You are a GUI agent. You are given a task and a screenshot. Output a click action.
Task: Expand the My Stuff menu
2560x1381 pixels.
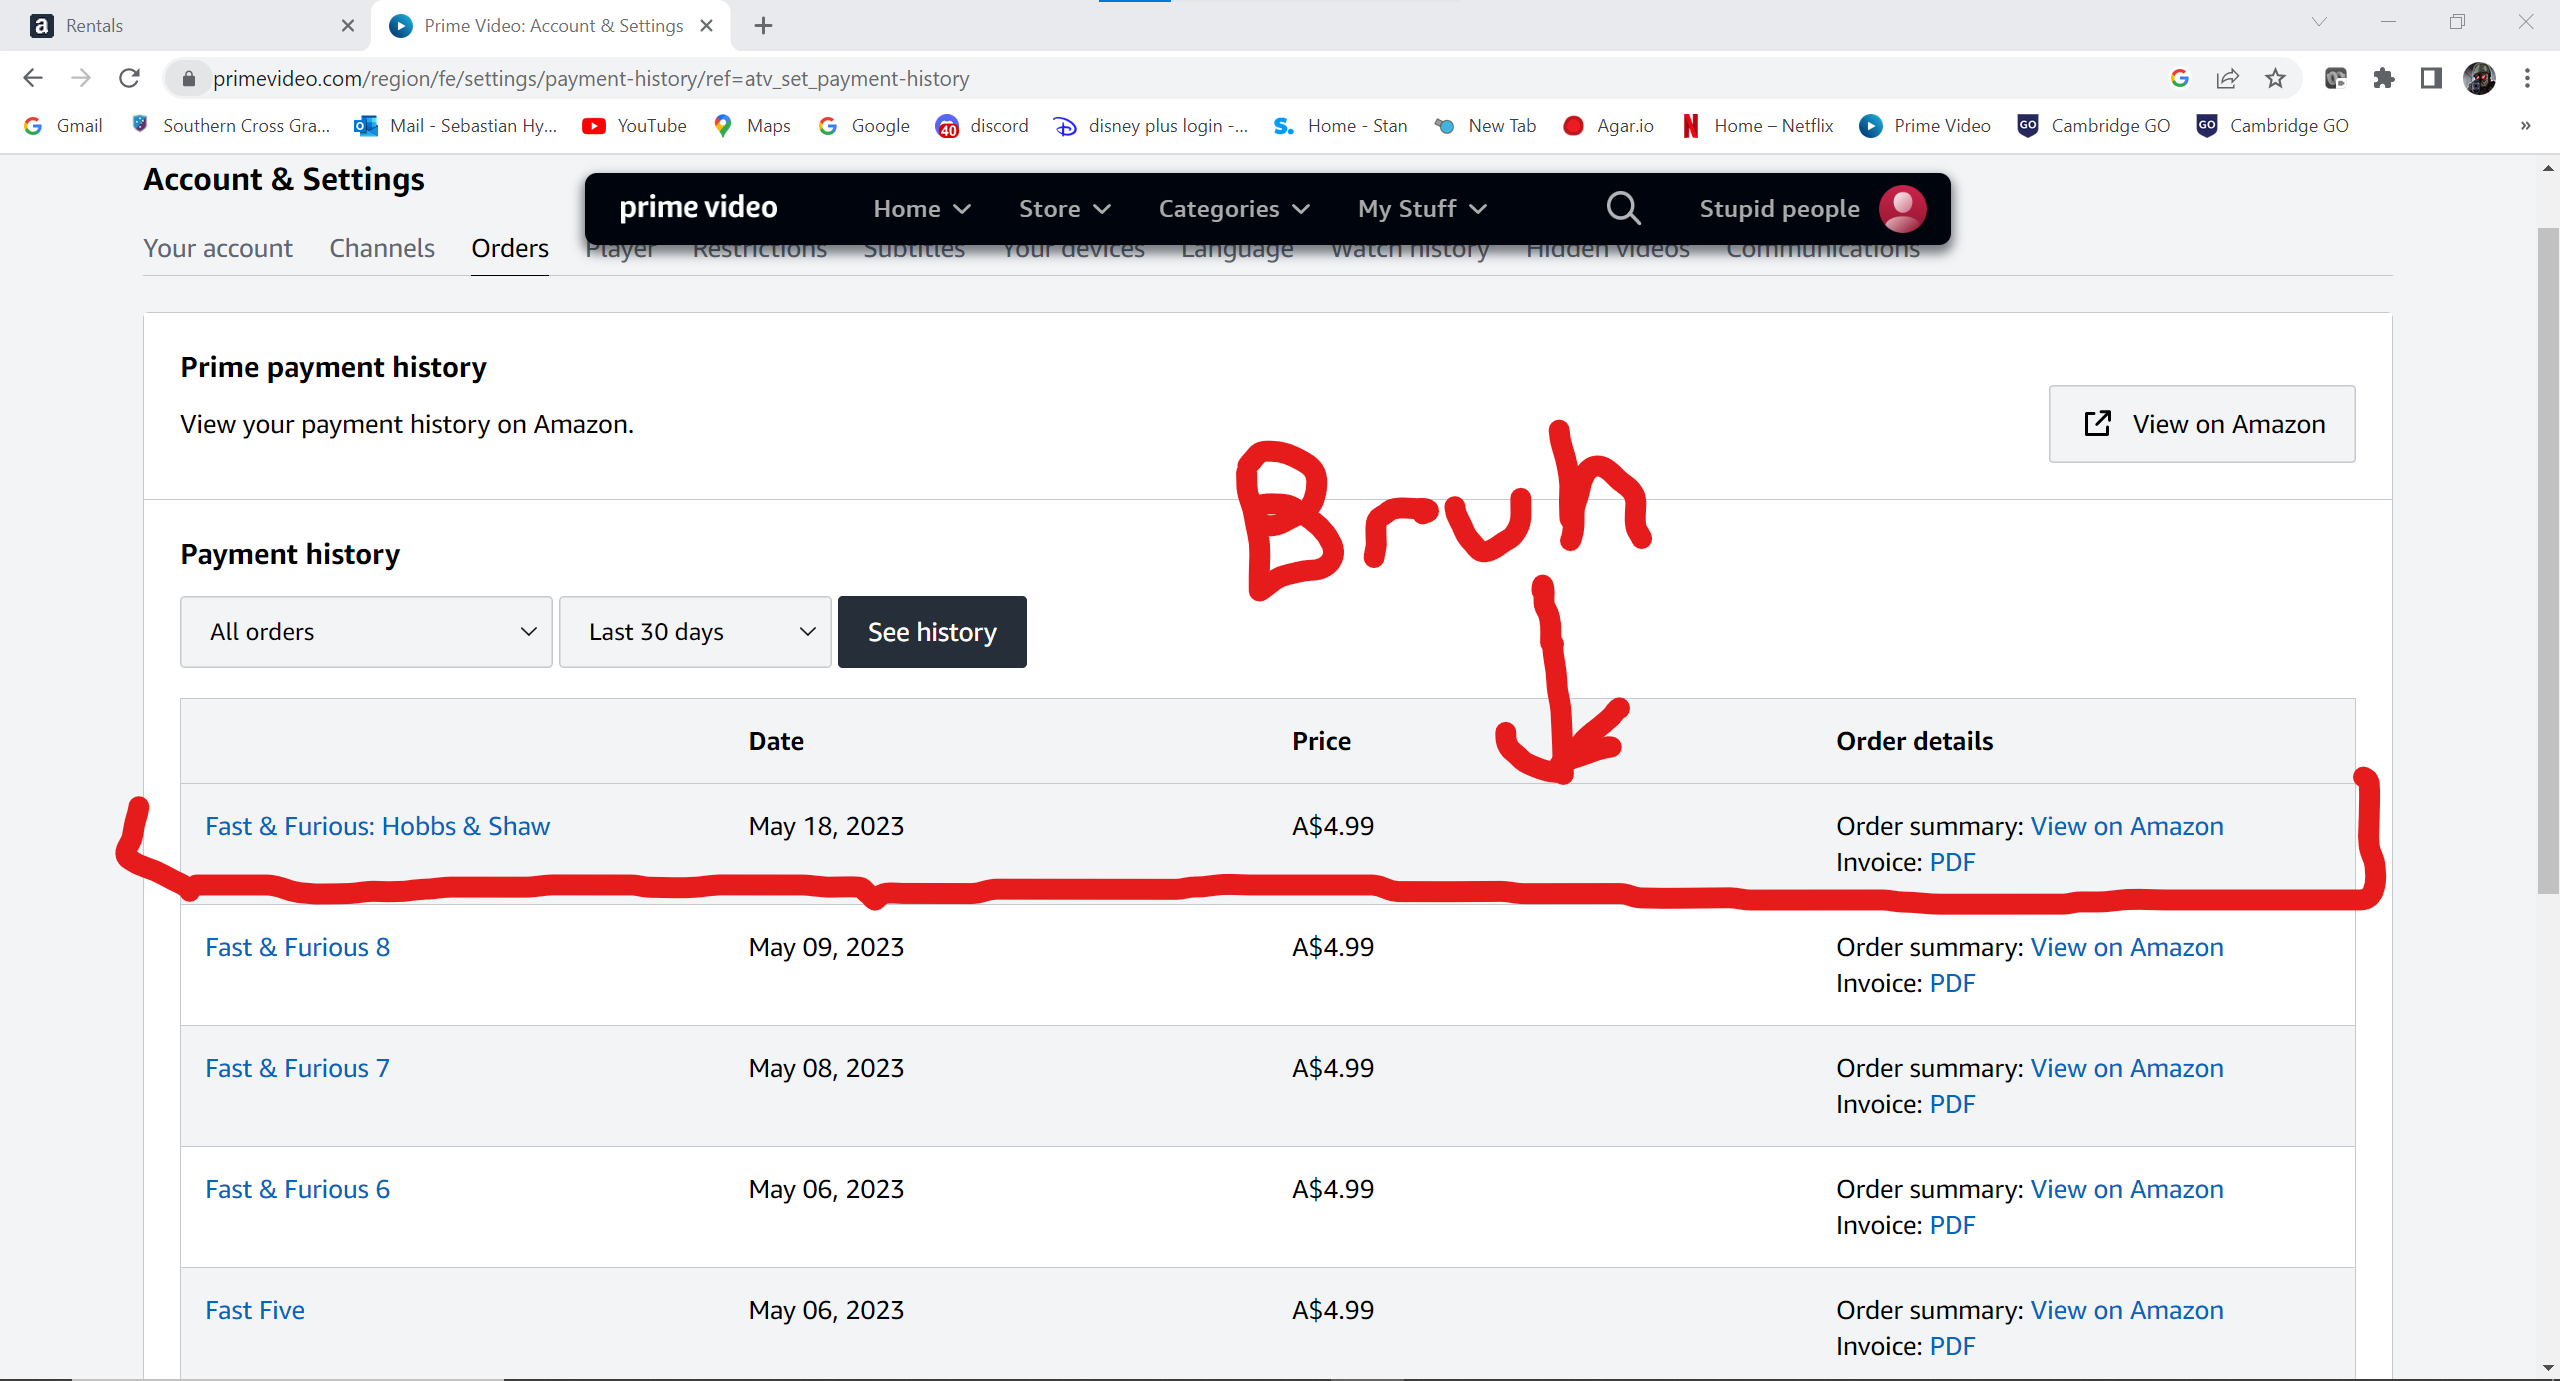tap(1421, 208)
